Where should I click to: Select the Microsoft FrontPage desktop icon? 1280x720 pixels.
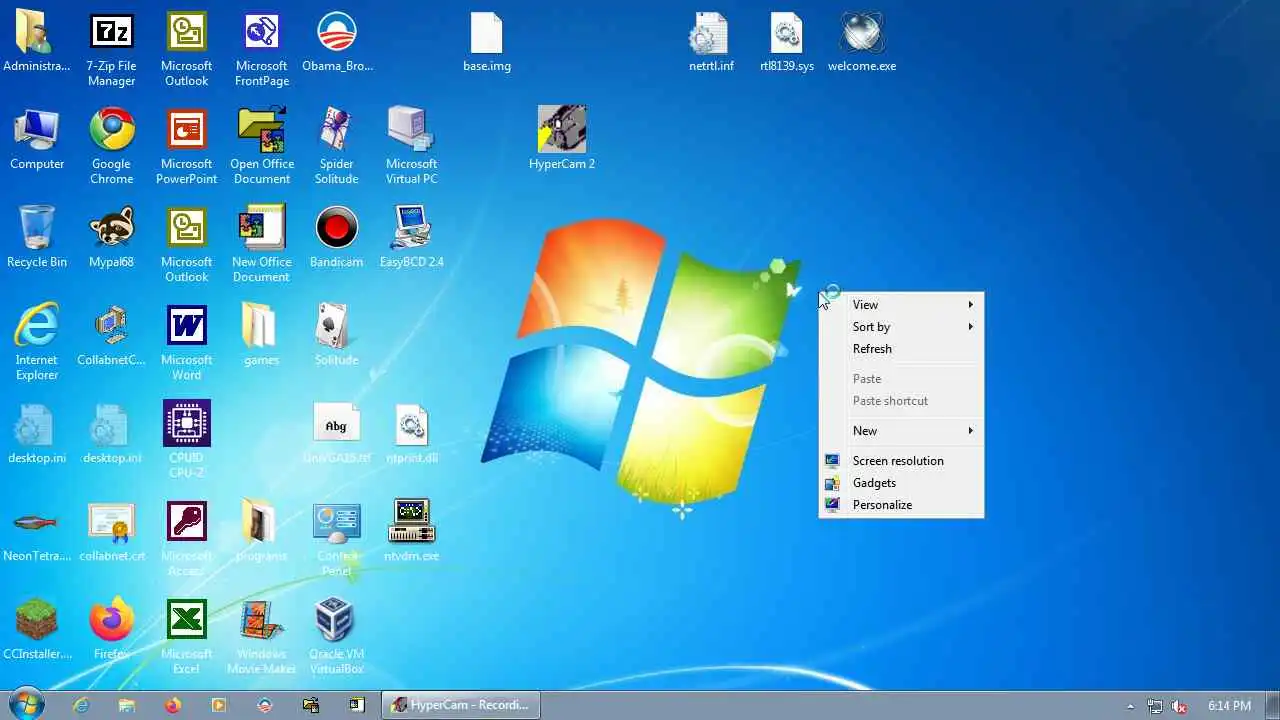262,48
